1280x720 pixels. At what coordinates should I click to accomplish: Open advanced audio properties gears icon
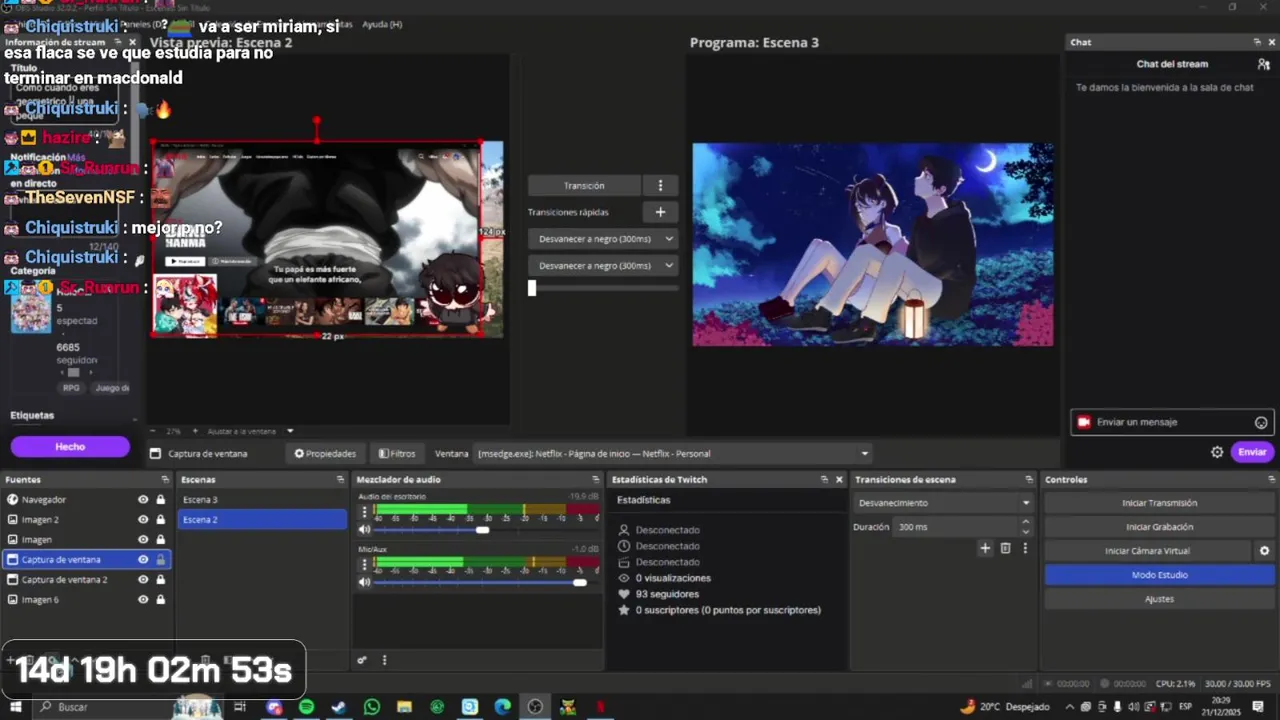tap(362, 660)
